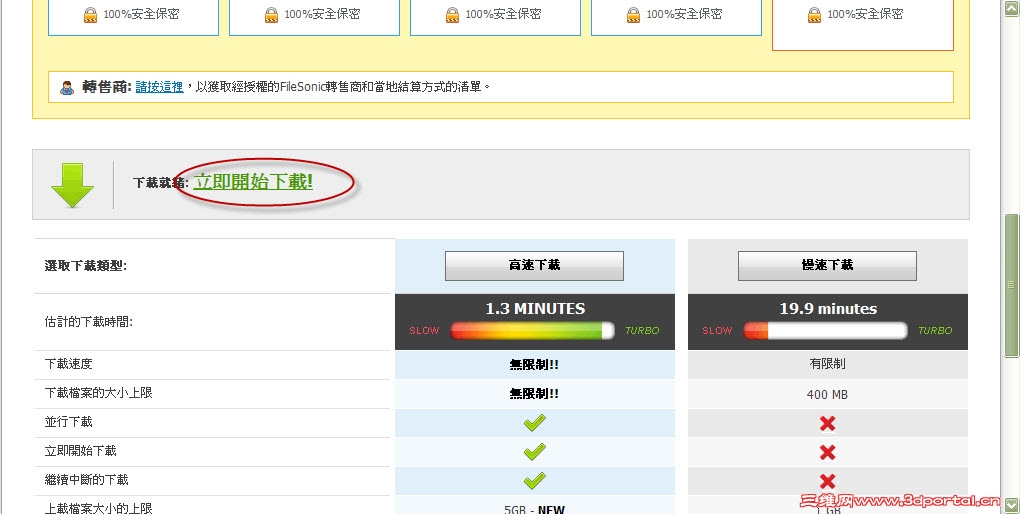Click 無限制!! value in 下載檔案的大小上限 row
Viewport: 1020px width, 514px height.
534,394
